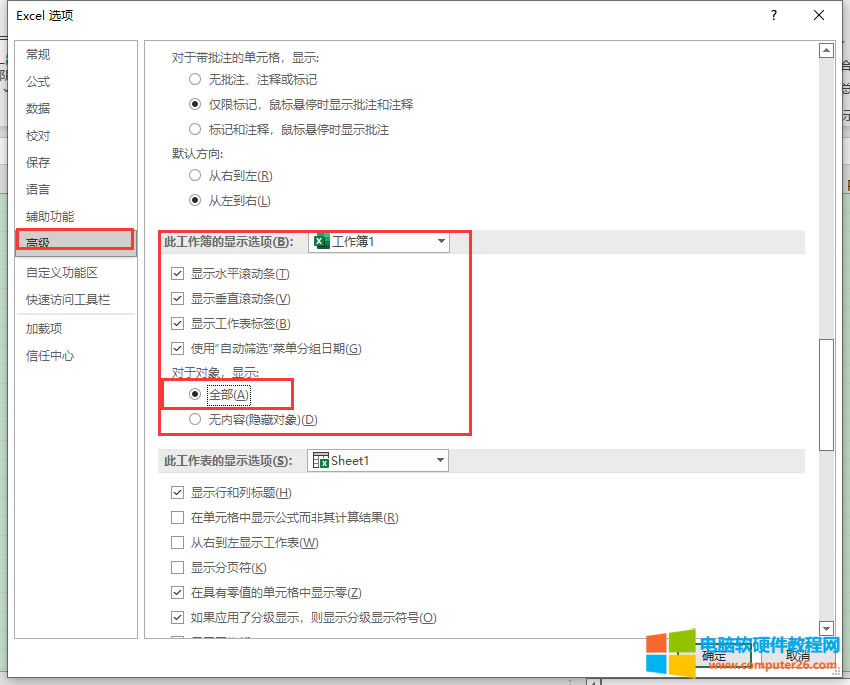Enable 在单元格中显示公式而非其计算结果
The width and height of the screenshot is (850, 685).
tap(178, 518)
